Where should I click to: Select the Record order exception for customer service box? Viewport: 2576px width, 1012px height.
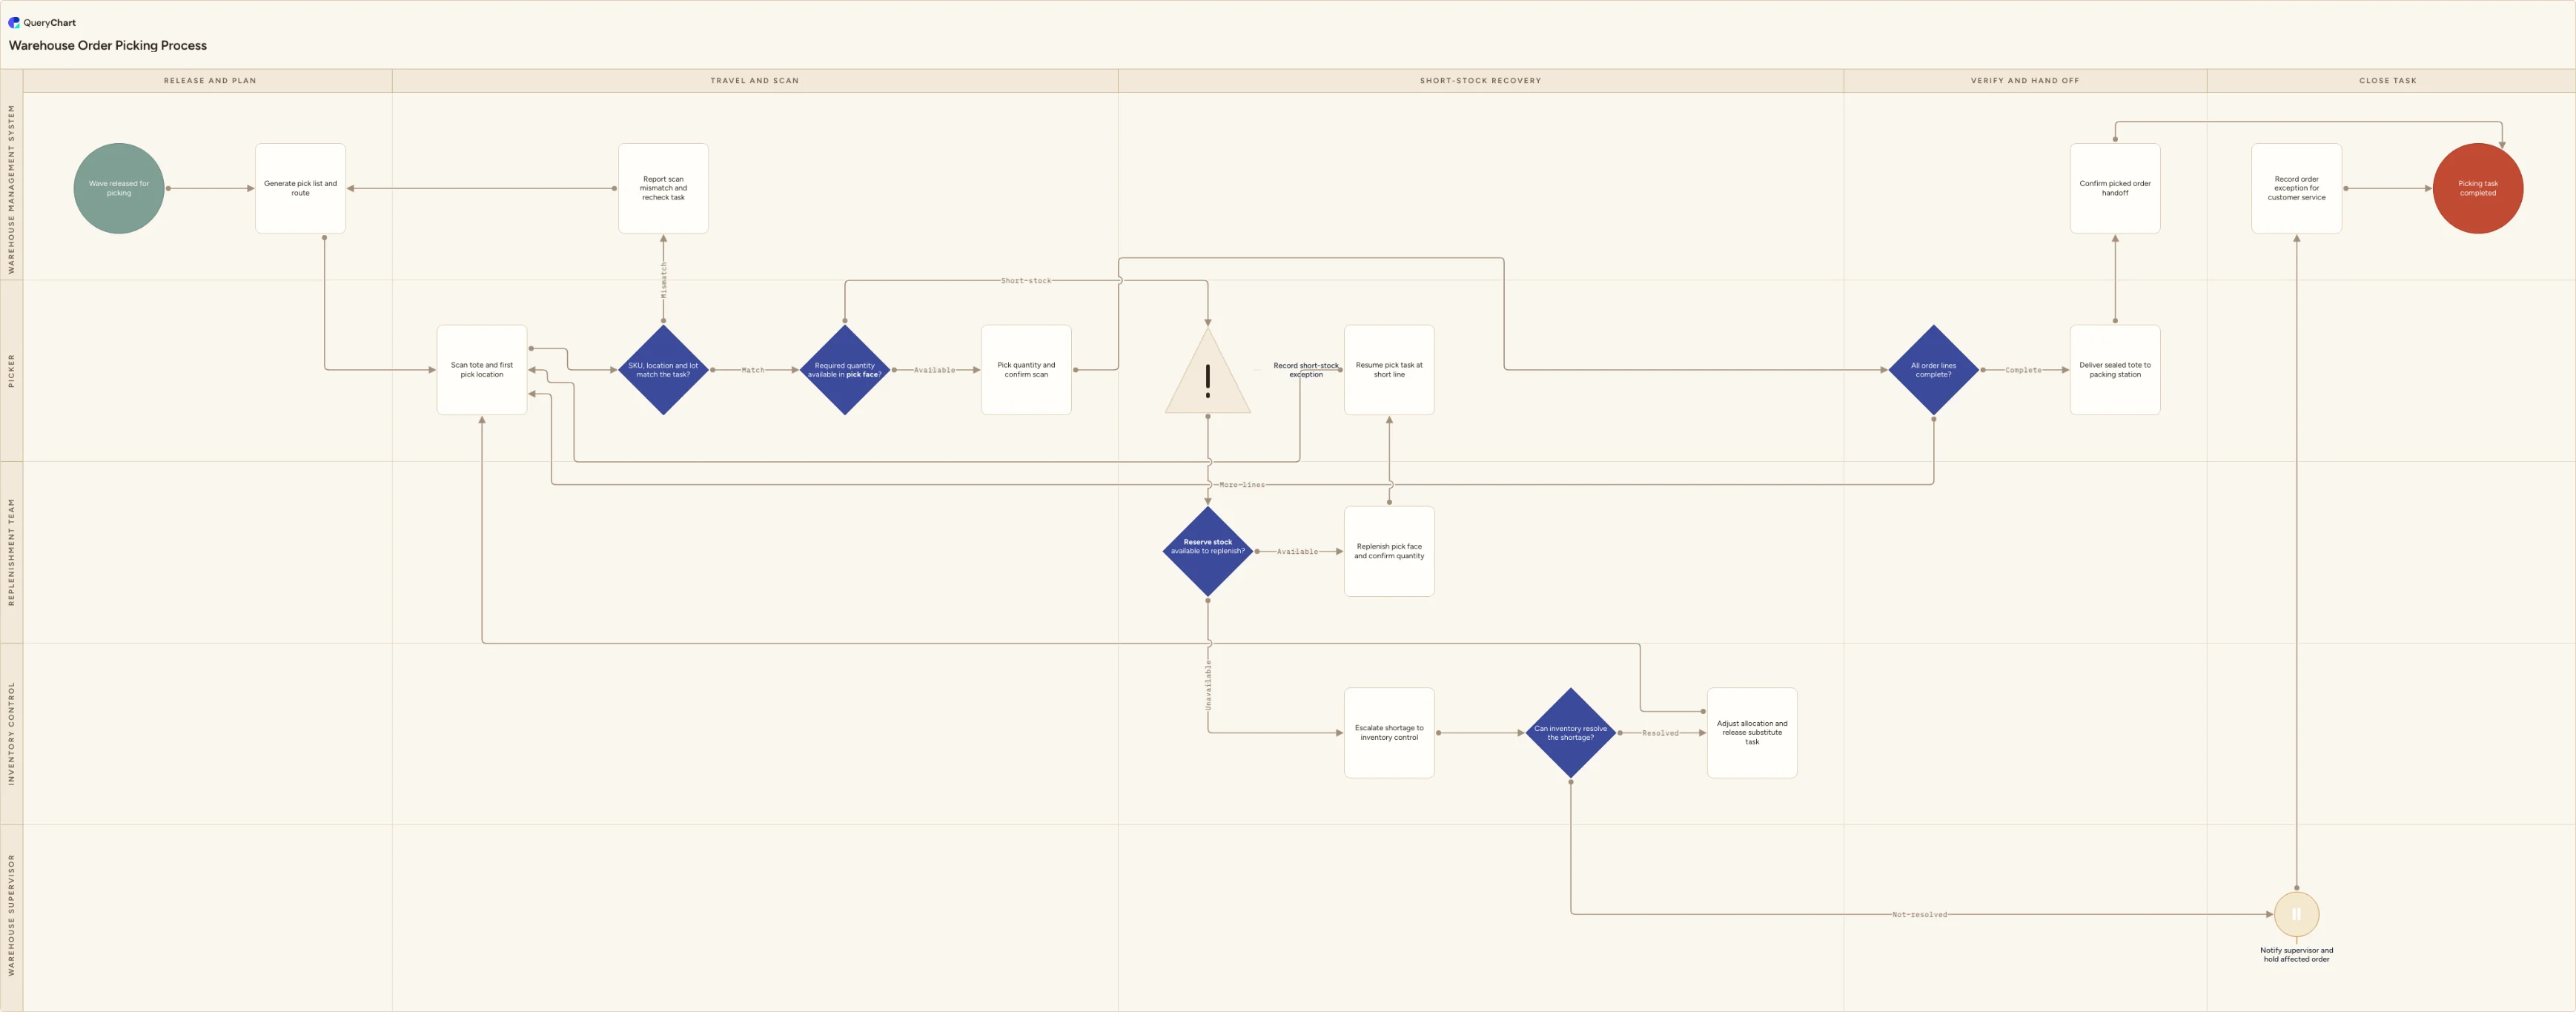point(2296,188)
